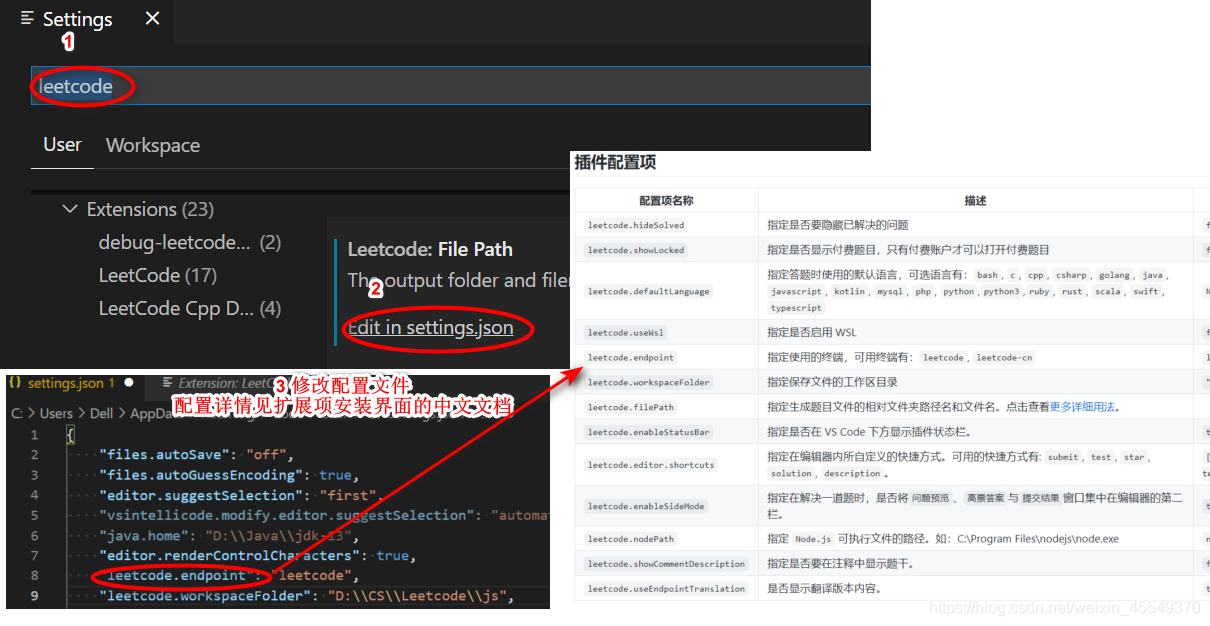Collapse the Extensions (23) chevron
This screenshot has width=1210, height=626.
click(69, 209)
